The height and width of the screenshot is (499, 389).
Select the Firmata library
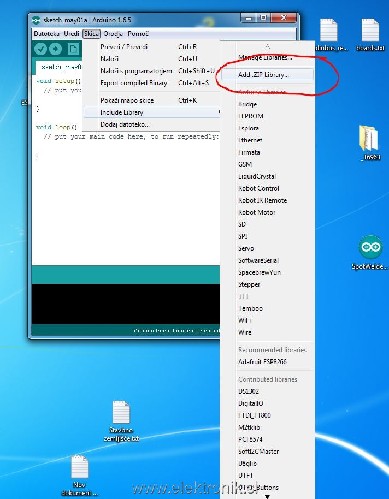249,152
